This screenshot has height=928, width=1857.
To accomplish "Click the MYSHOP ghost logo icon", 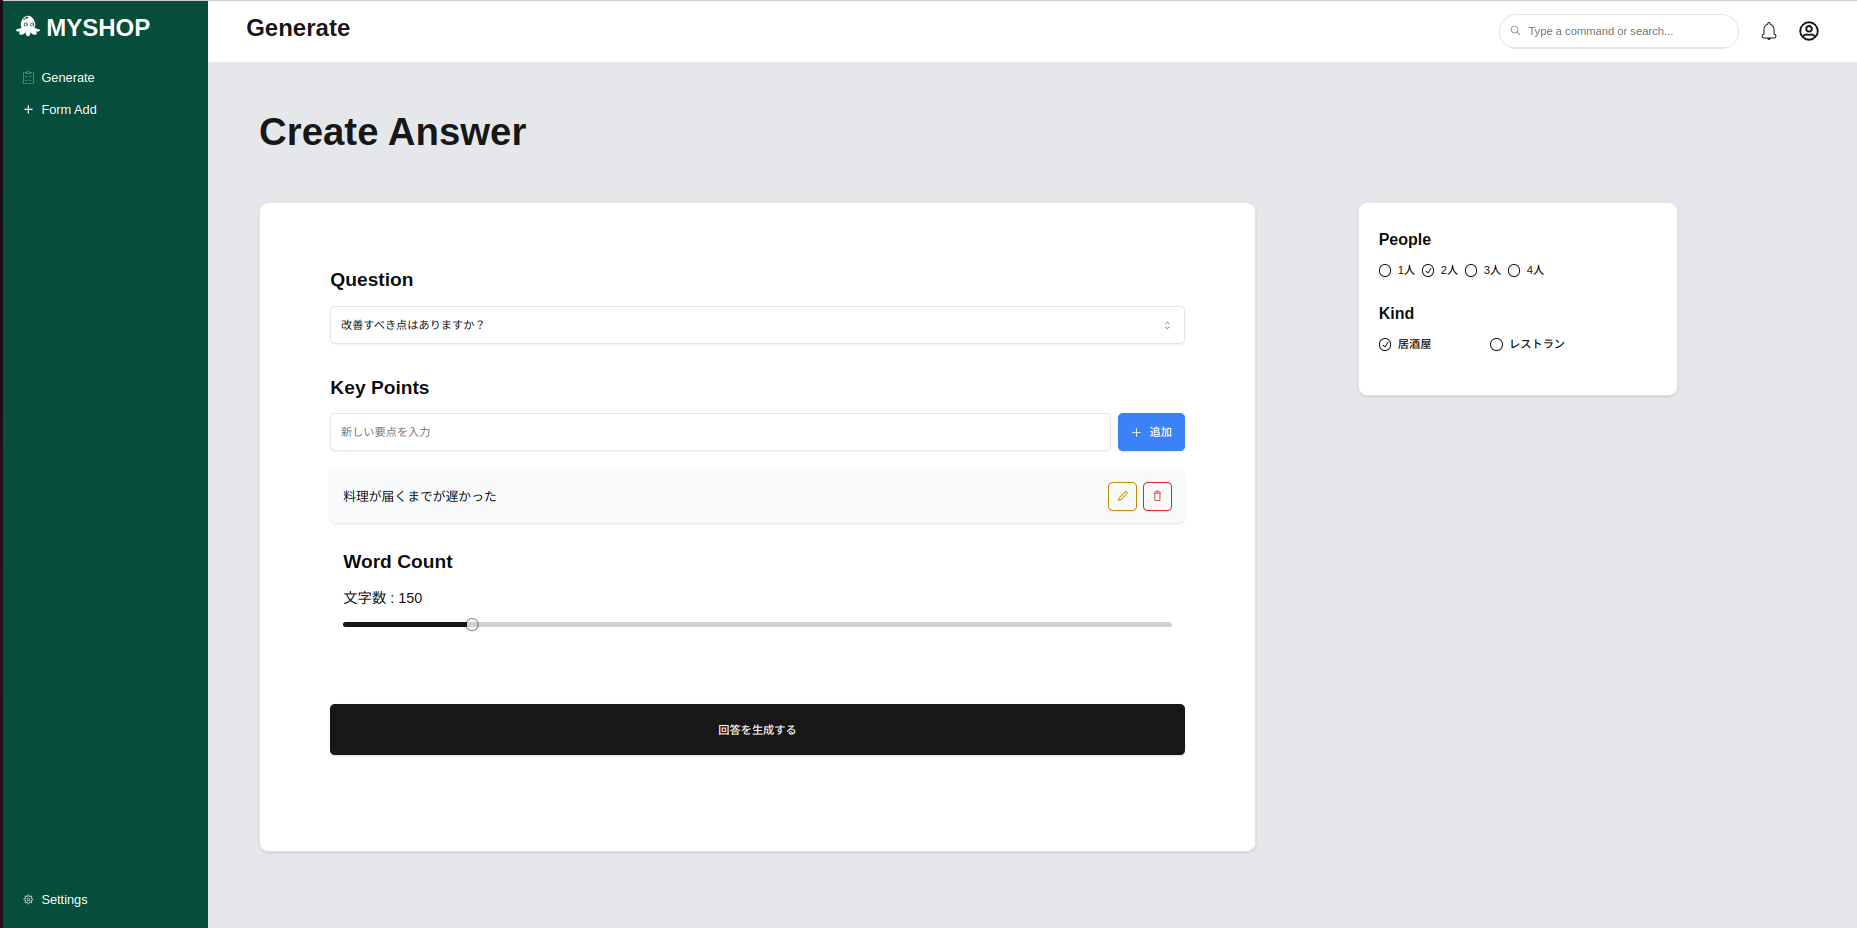I will 28,27.
